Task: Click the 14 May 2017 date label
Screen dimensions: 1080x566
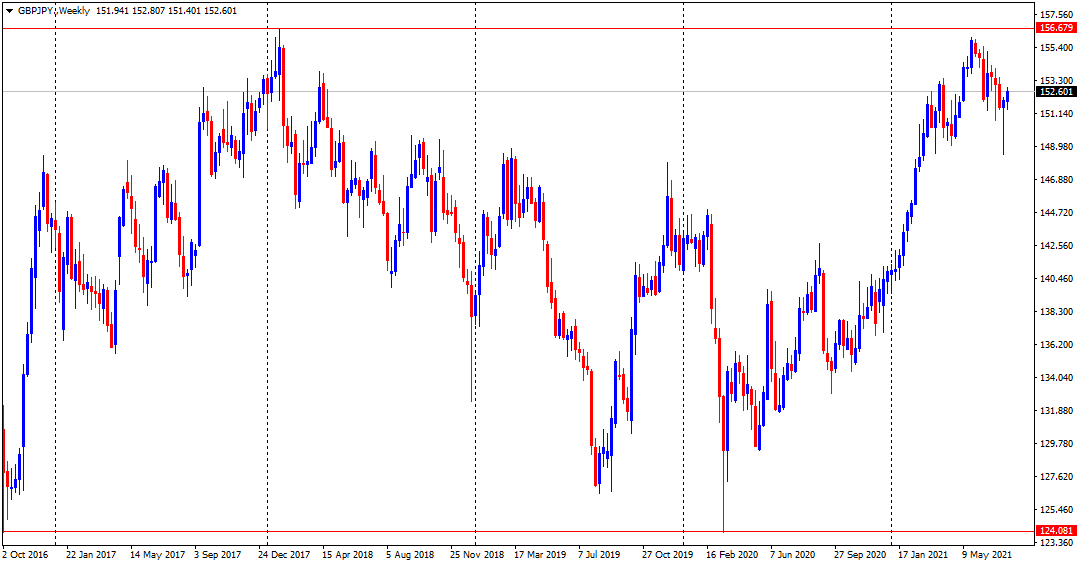Action: tap(157, 554)
